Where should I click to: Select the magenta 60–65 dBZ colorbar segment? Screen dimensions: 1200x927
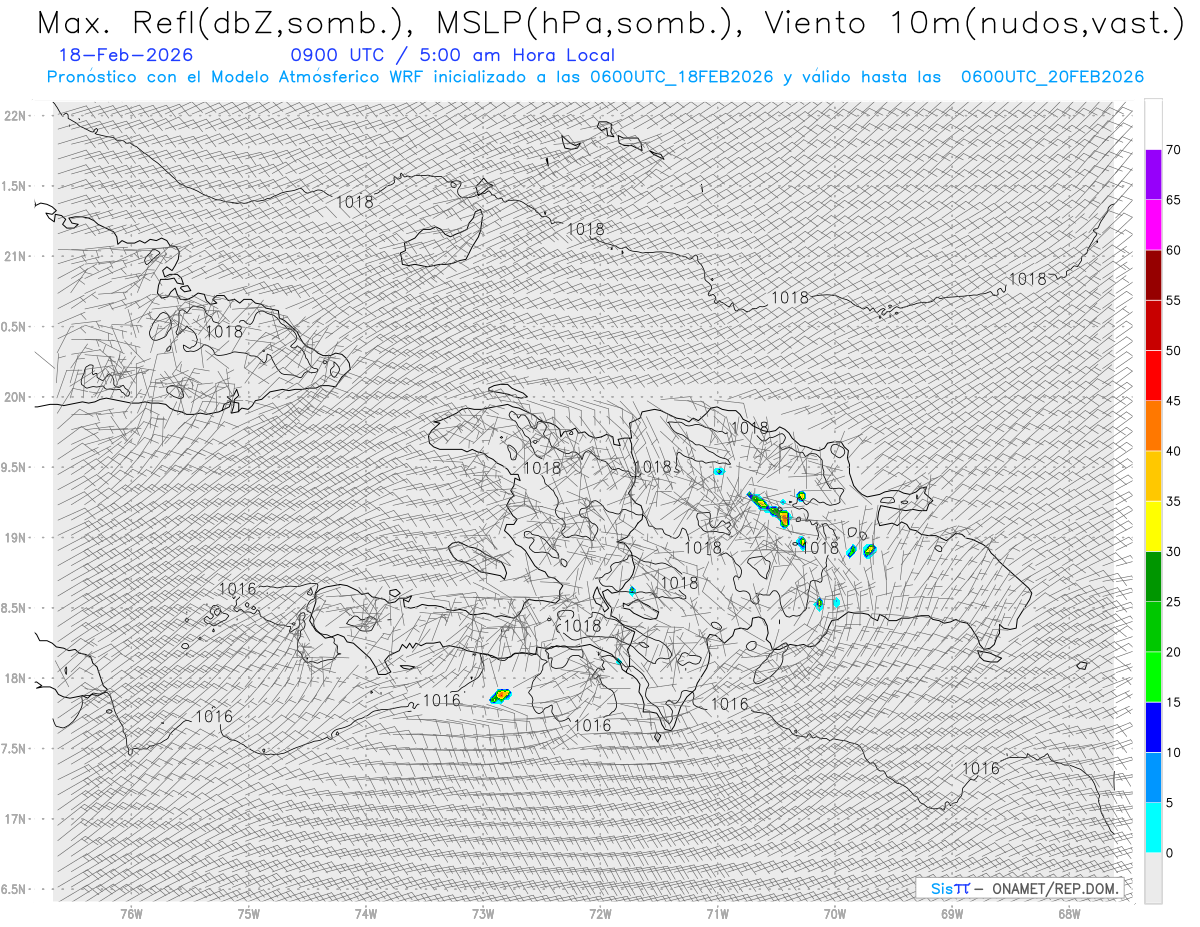coord(1153,225)
